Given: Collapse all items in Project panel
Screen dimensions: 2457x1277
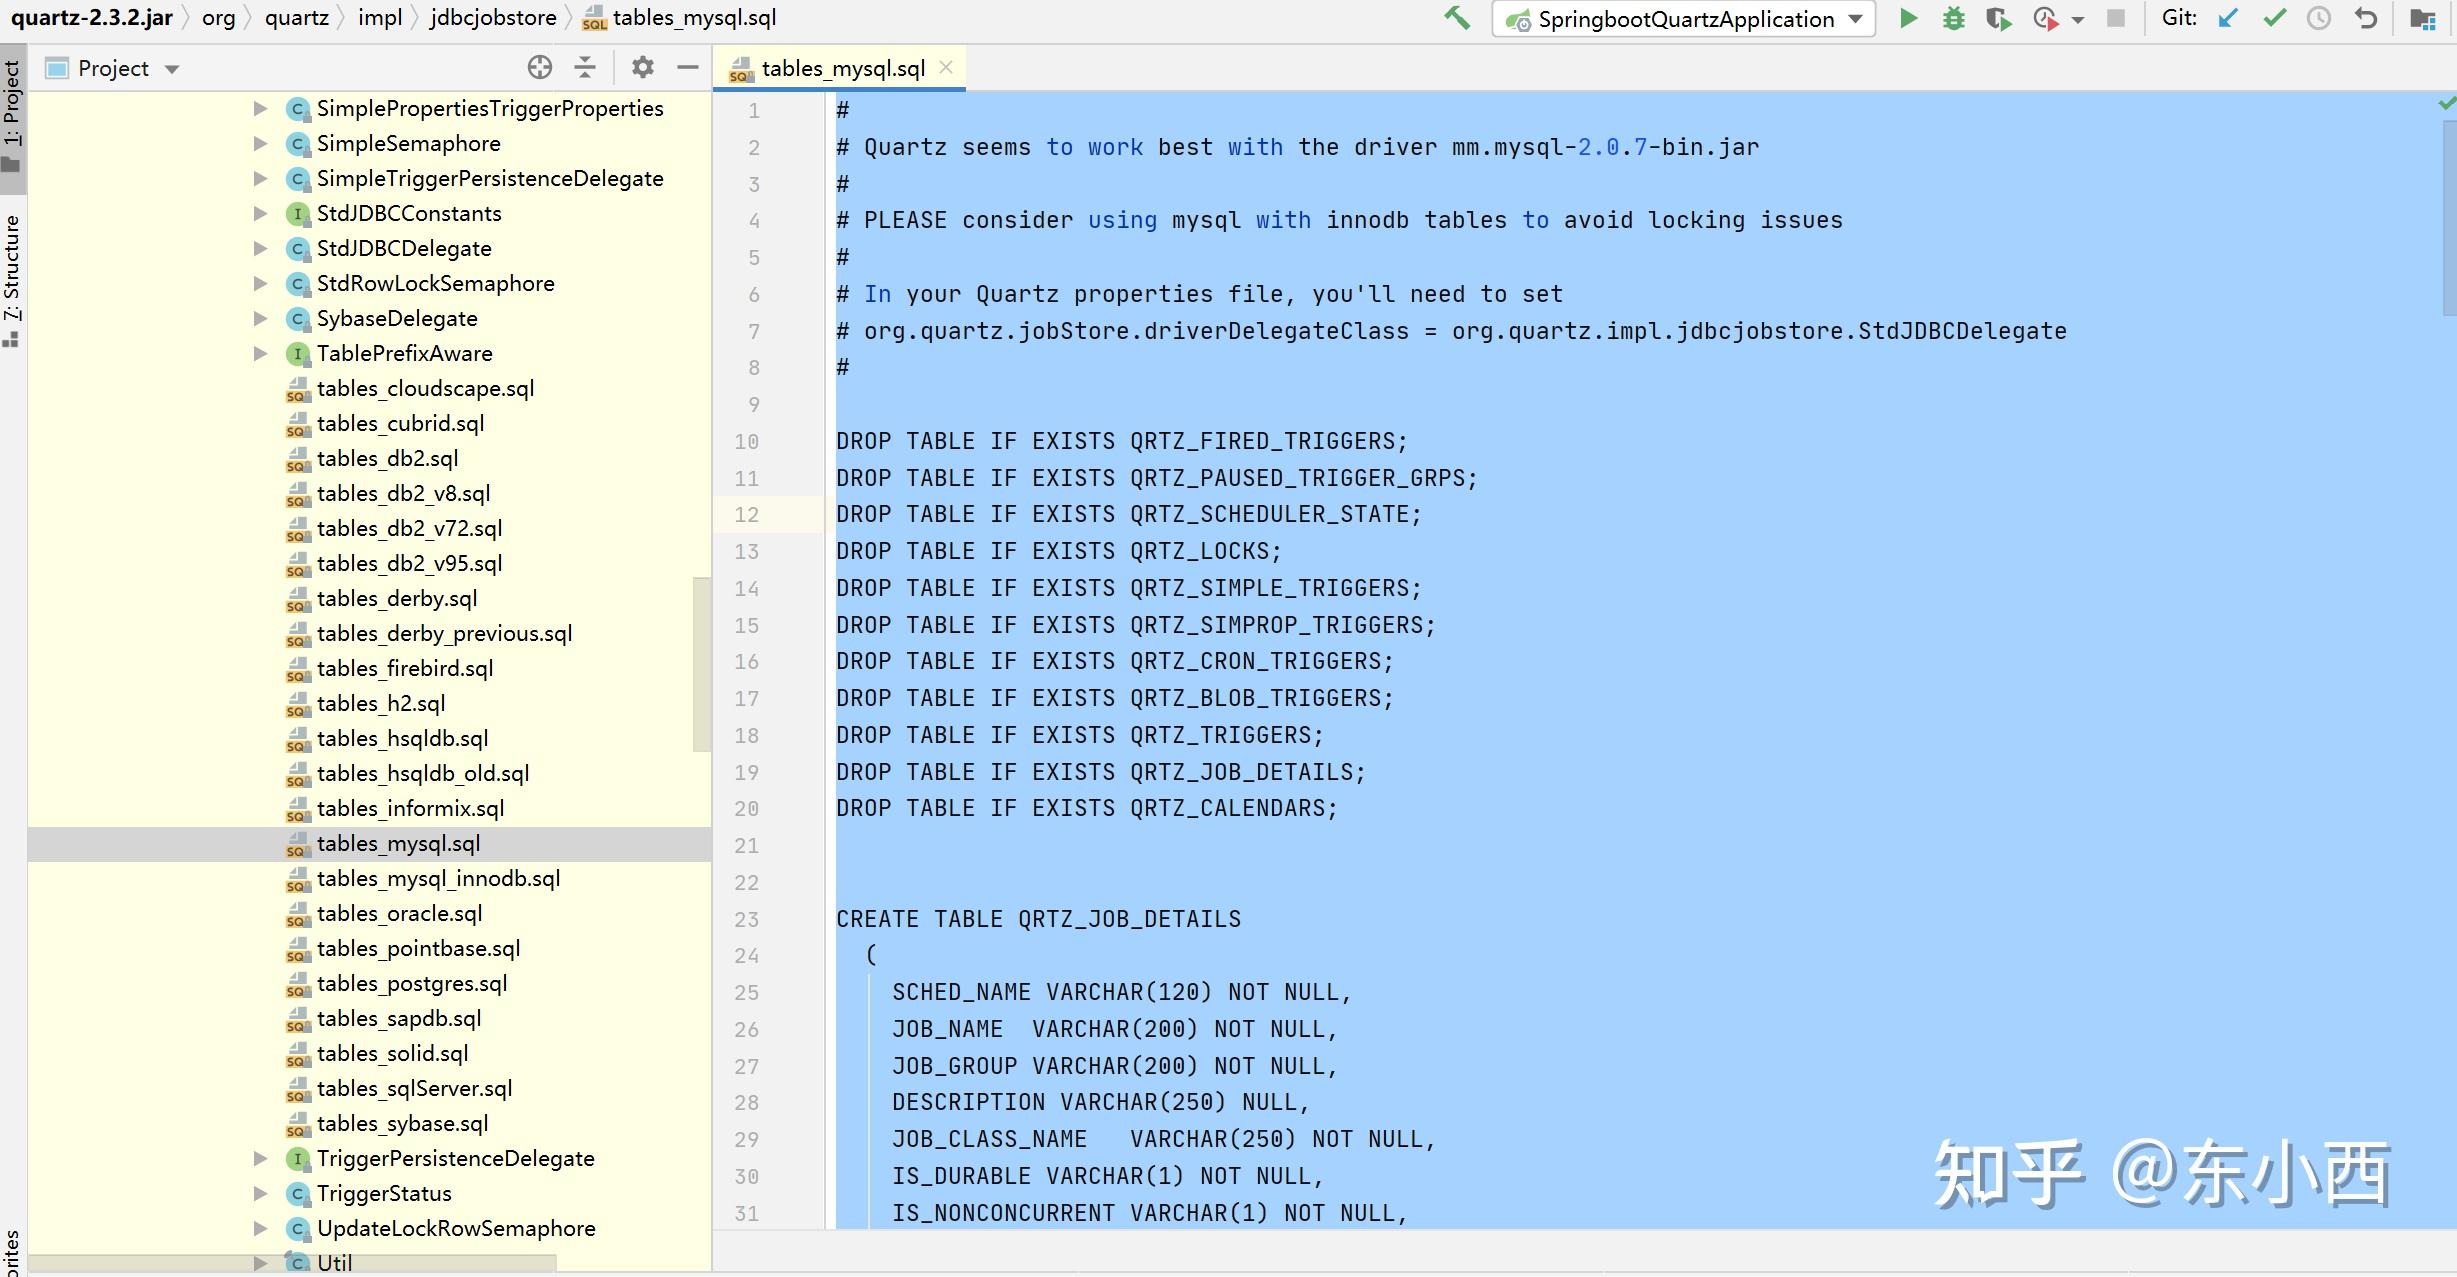Looking at the screenshot, I should tap(585, 67).
